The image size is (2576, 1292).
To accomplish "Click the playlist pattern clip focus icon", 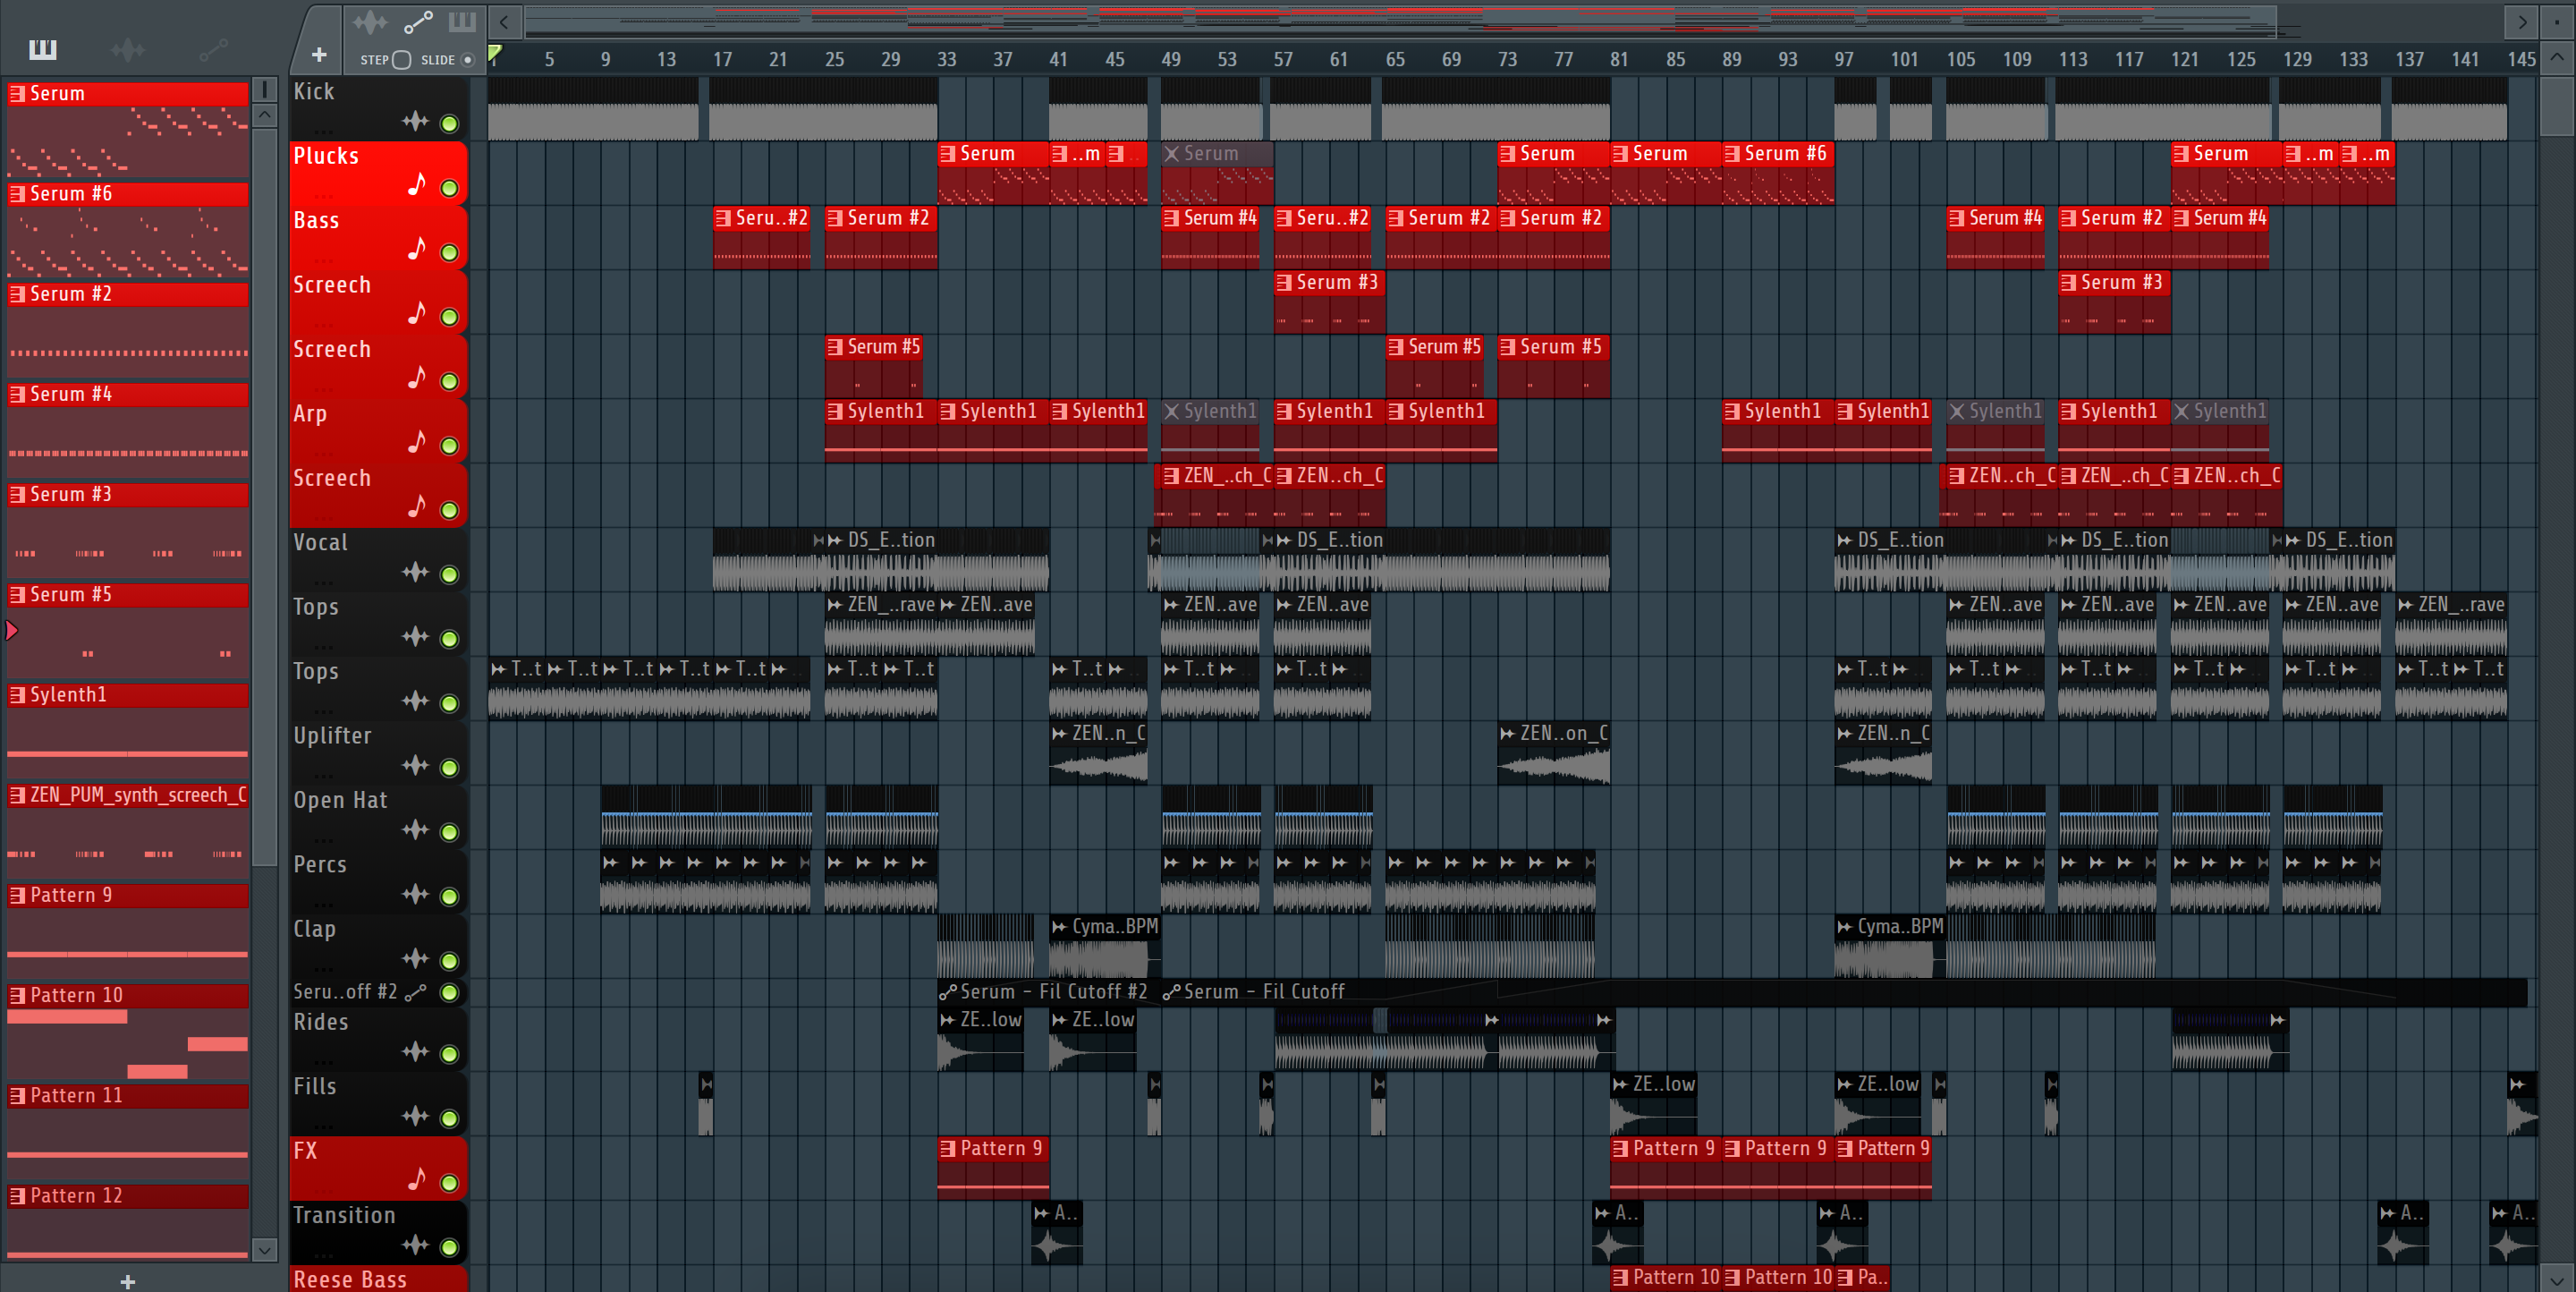I will (462, 21).
